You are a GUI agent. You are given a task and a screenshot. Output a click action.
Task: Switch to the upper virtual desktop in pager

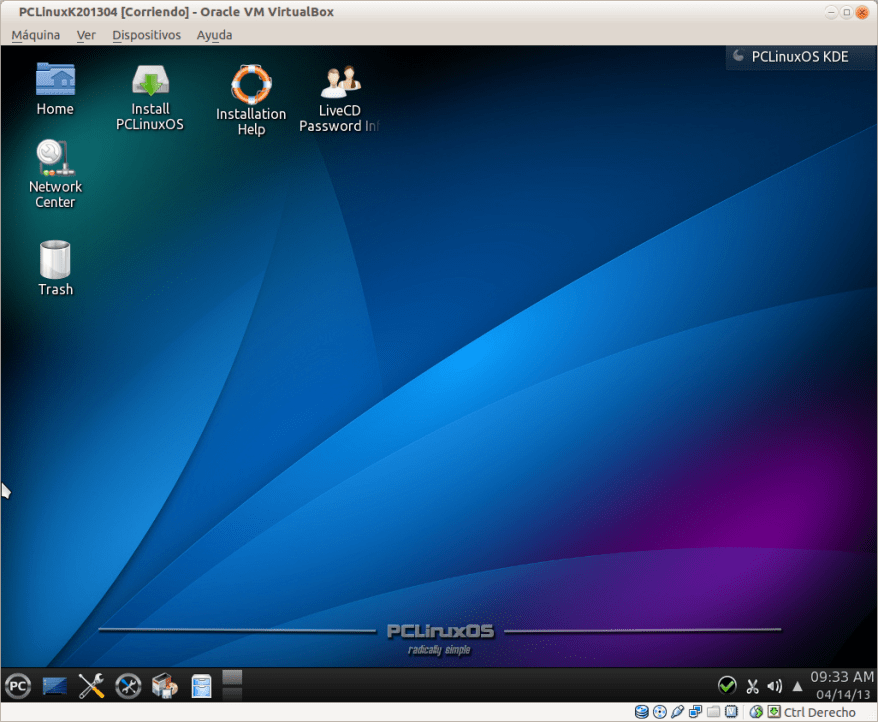point(232,677)
